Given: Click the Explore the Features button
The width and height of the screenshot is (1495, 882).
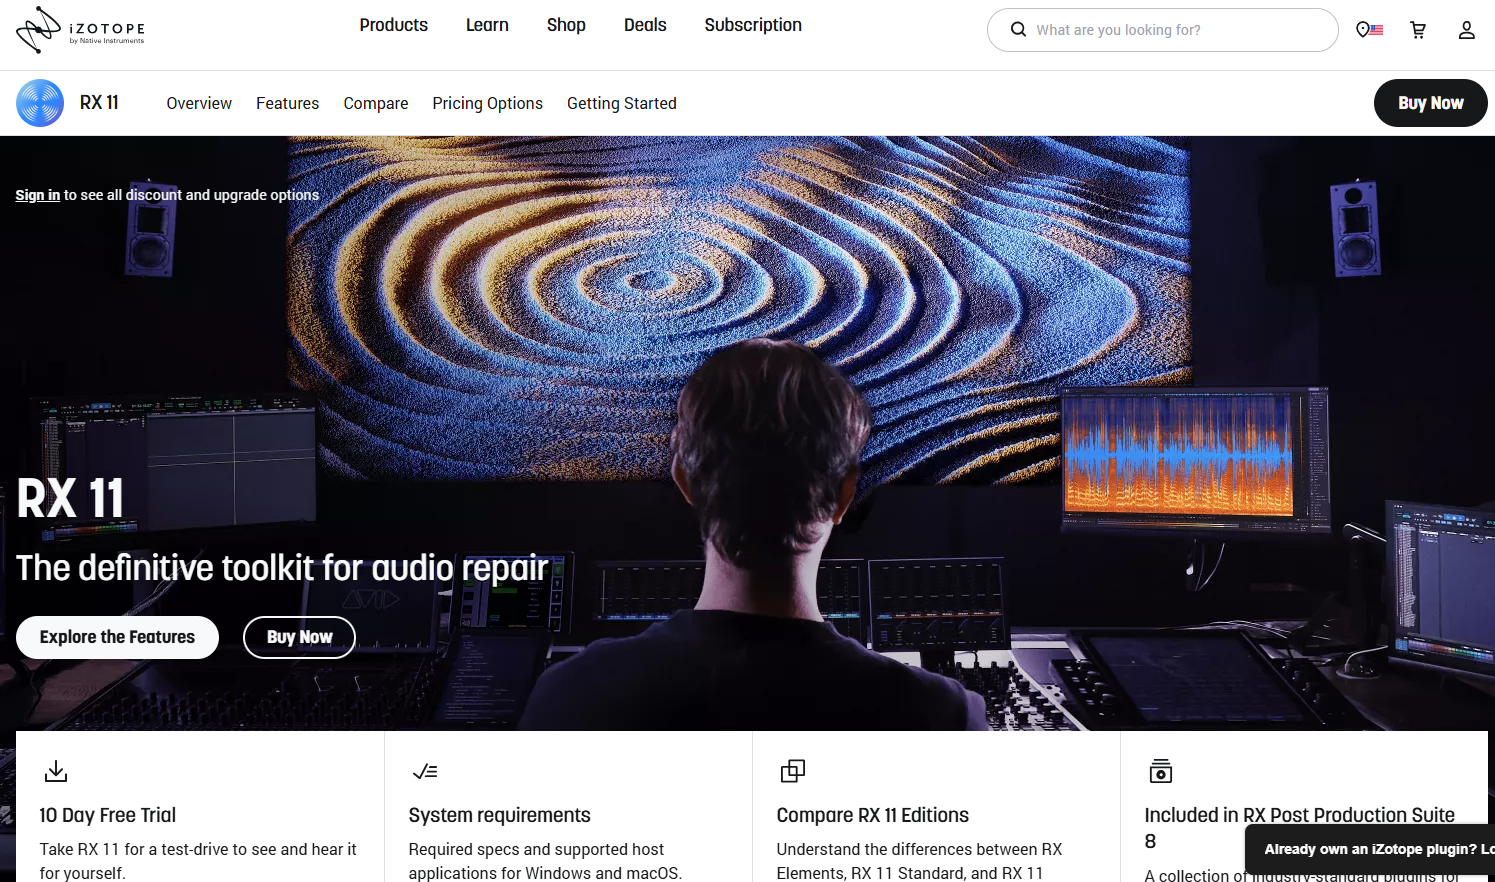Looking at the screenshot, I should [x=117, y=637].
